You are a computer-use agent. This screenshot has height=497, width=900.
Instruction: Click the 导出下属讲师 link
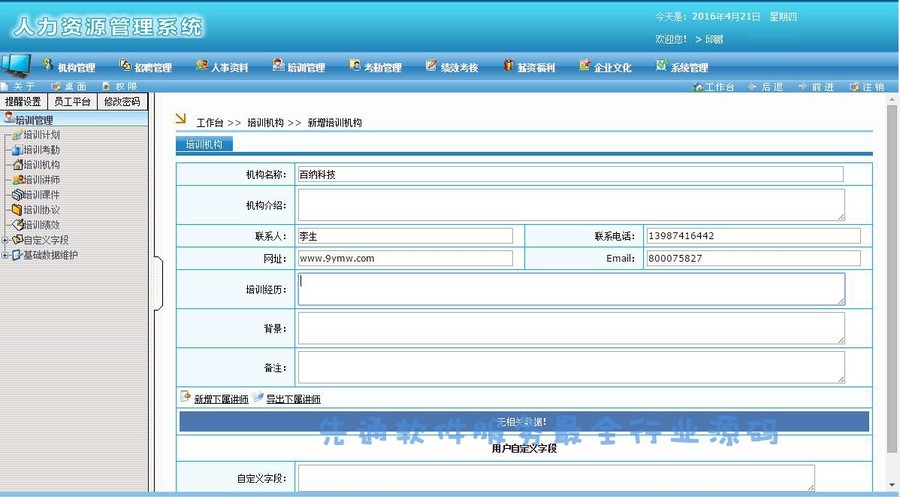point(293,399)
